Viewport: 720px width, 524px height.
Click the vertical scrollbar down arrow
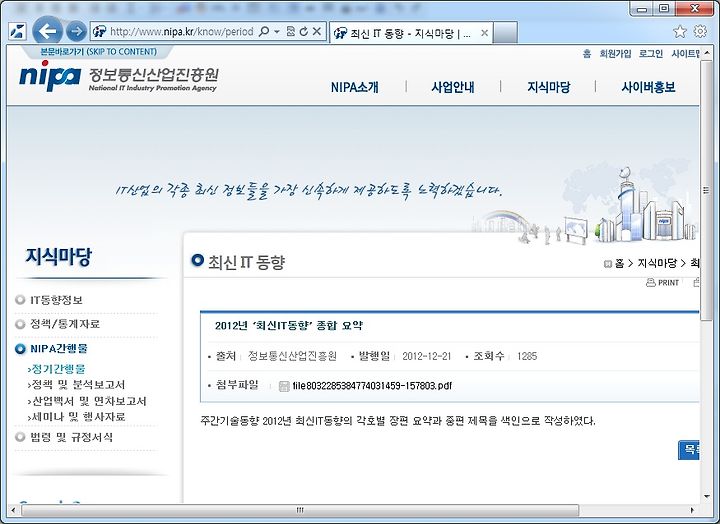[707, 496]
